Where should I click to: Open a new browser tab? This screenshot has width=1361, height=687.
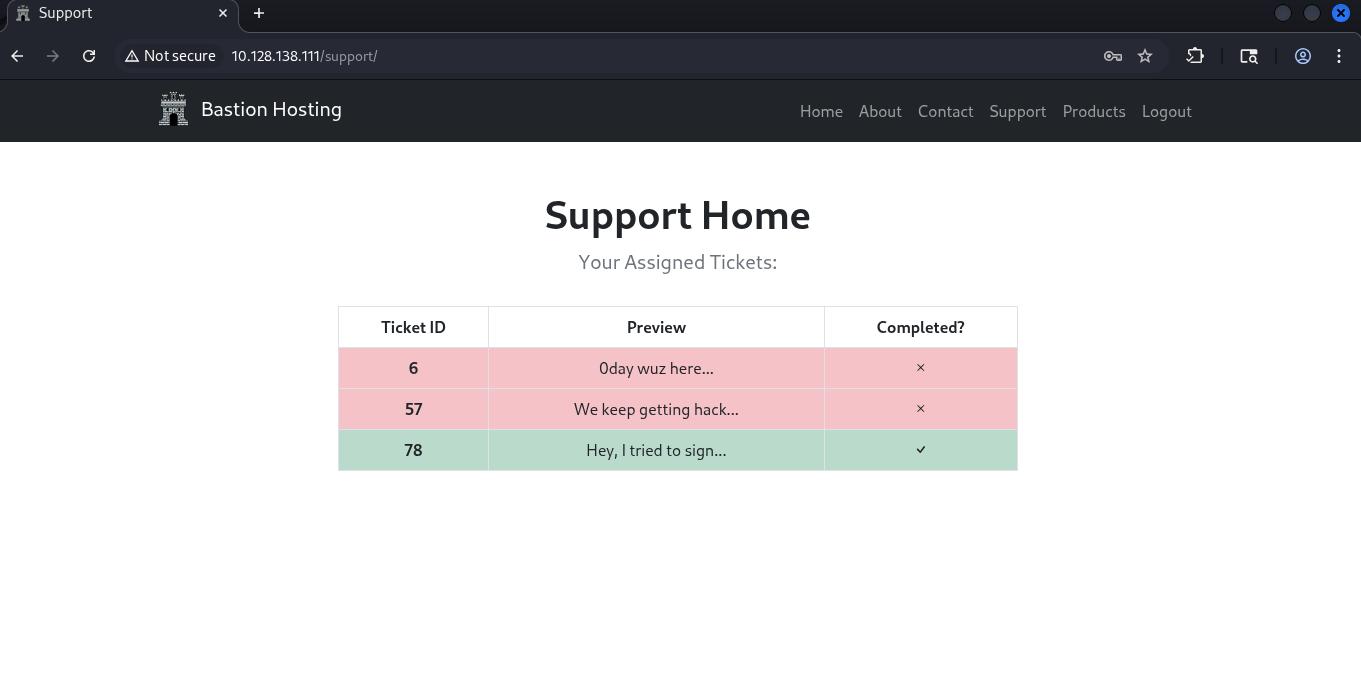click(259, 13)
